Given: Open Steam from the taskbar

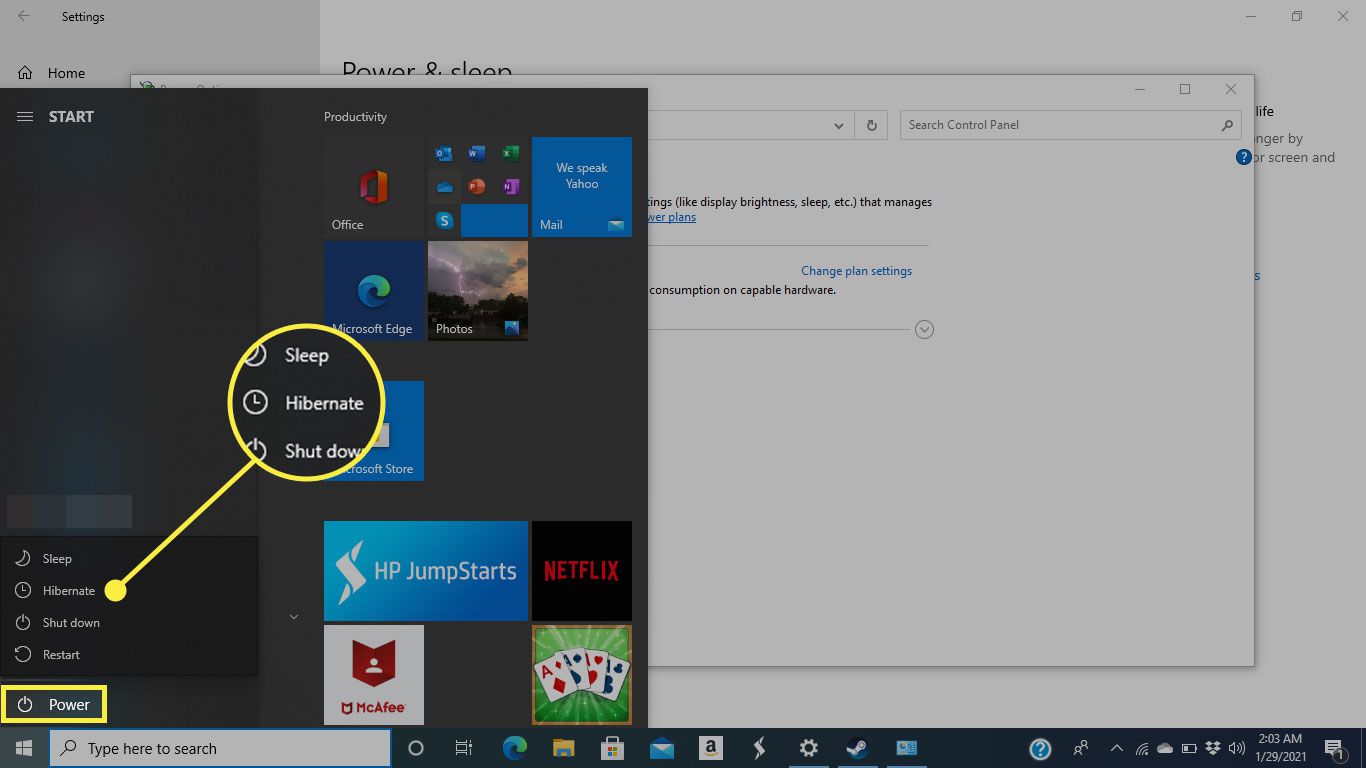Looking at the screenshot, I should pyautogui.click(x=857, y=748).
